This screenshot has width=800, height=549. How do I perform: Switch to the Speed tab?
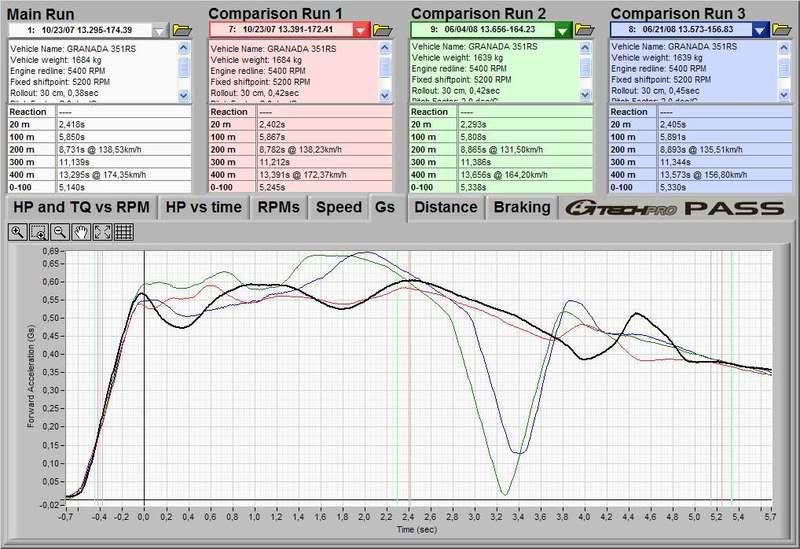[x=338, y=207]
